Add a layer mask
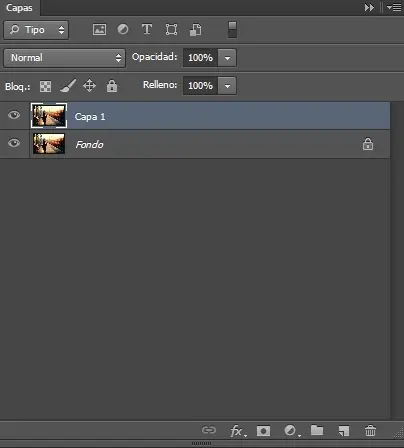 (x=263, y=431)
